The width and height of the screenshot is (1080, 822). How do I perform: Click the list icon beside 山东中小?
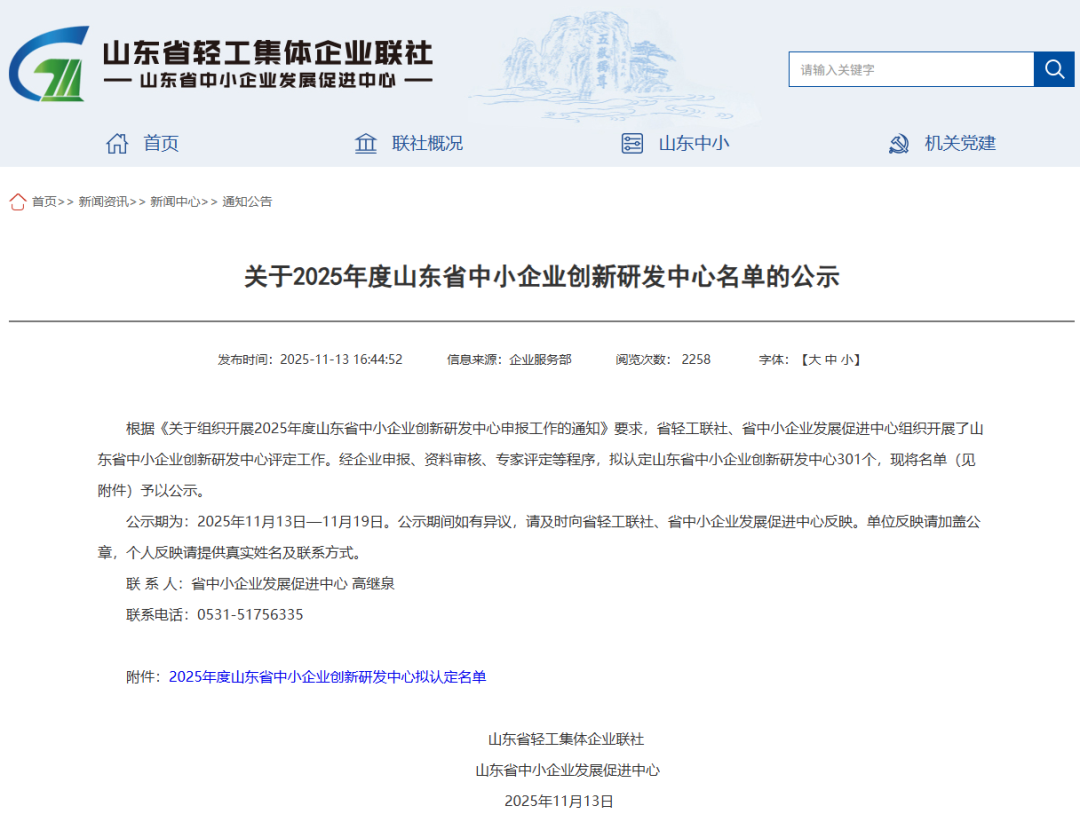tap(632, 143)
